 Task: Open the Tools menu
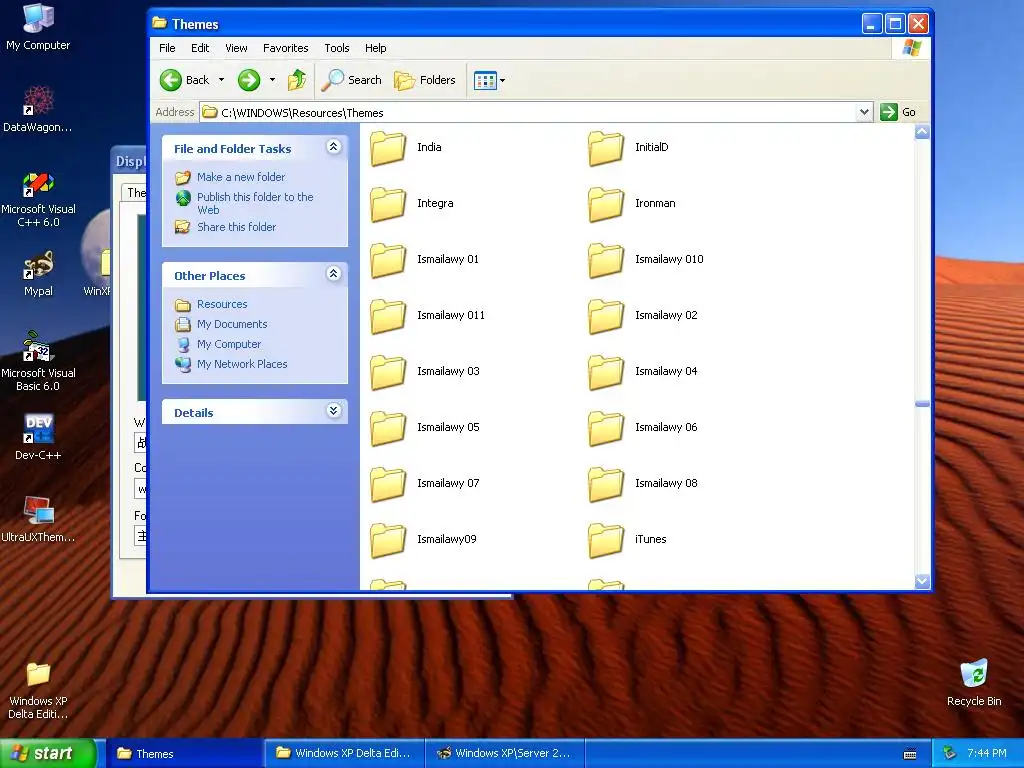click(337, 48)
